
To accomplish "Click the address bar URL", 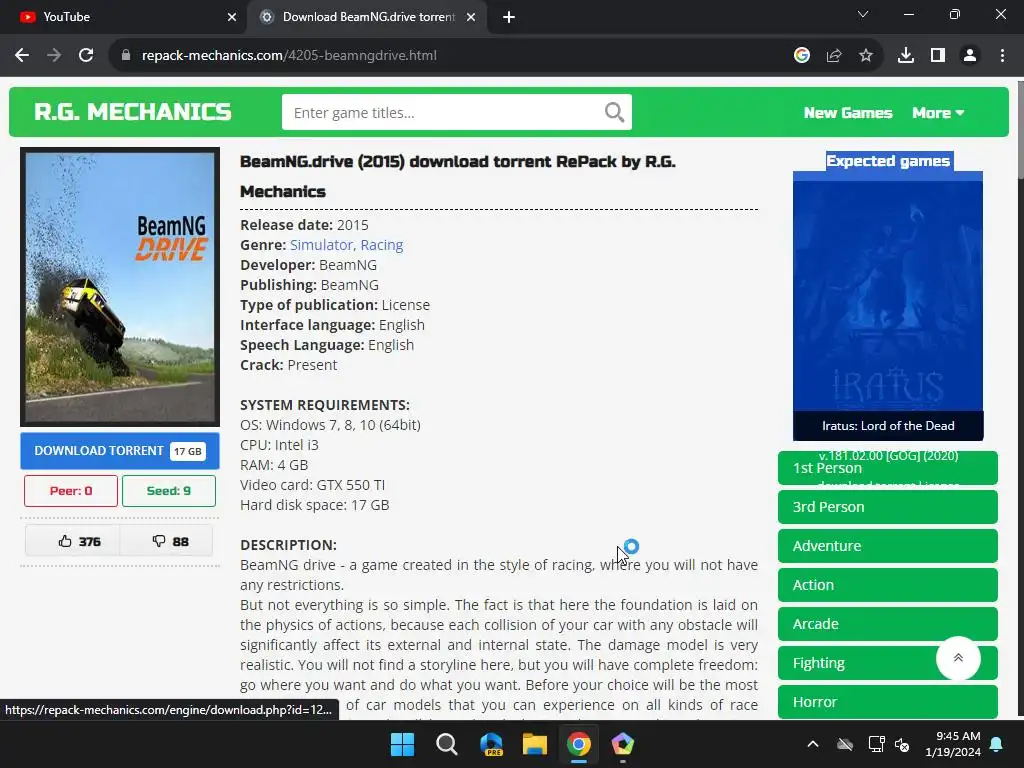I will point(289,56).
